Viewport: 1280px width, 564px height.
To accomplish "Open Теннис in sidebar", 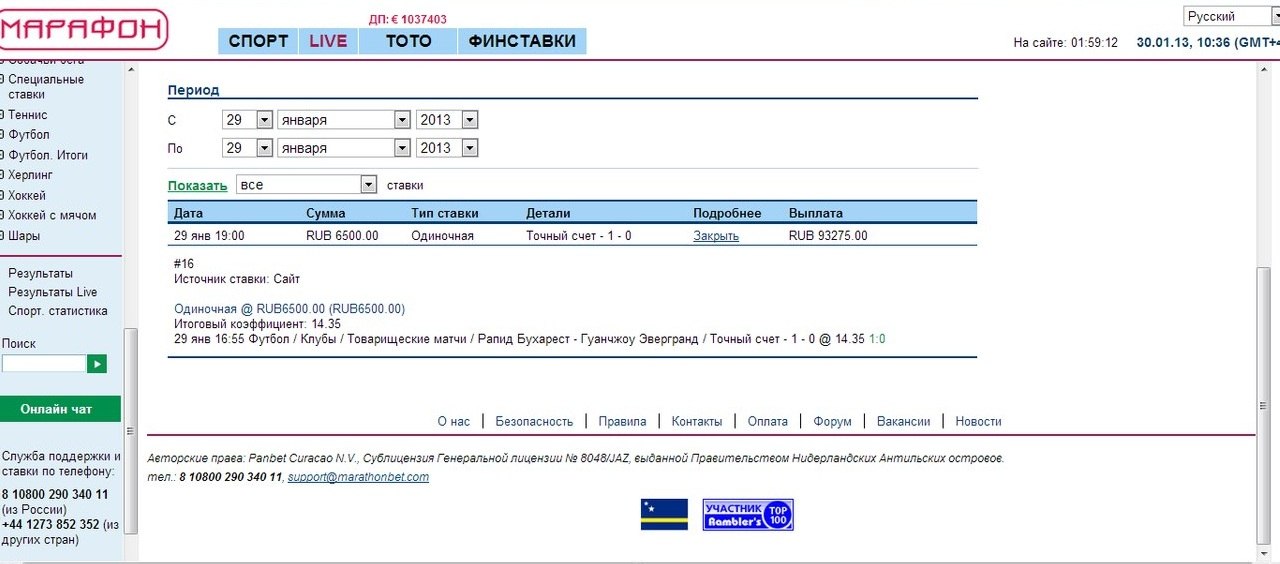I will (x=28, y=115).
